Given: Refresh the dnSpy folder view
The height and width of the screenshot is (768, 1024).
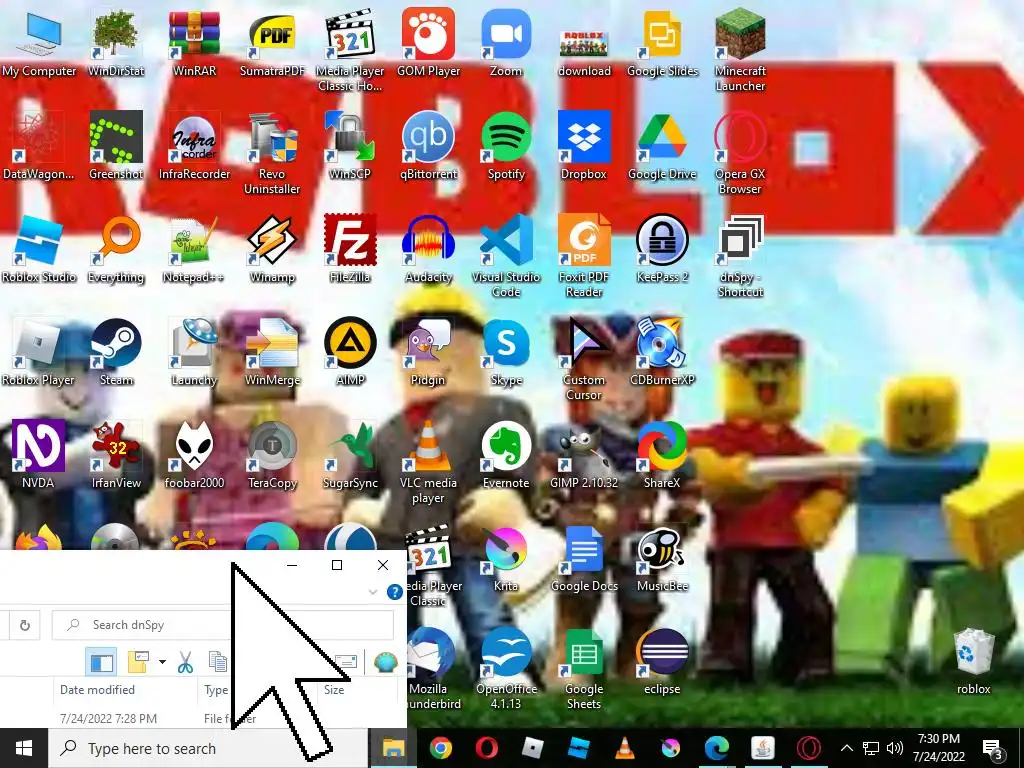Looking at the screenshot, I should click(24, 625).
